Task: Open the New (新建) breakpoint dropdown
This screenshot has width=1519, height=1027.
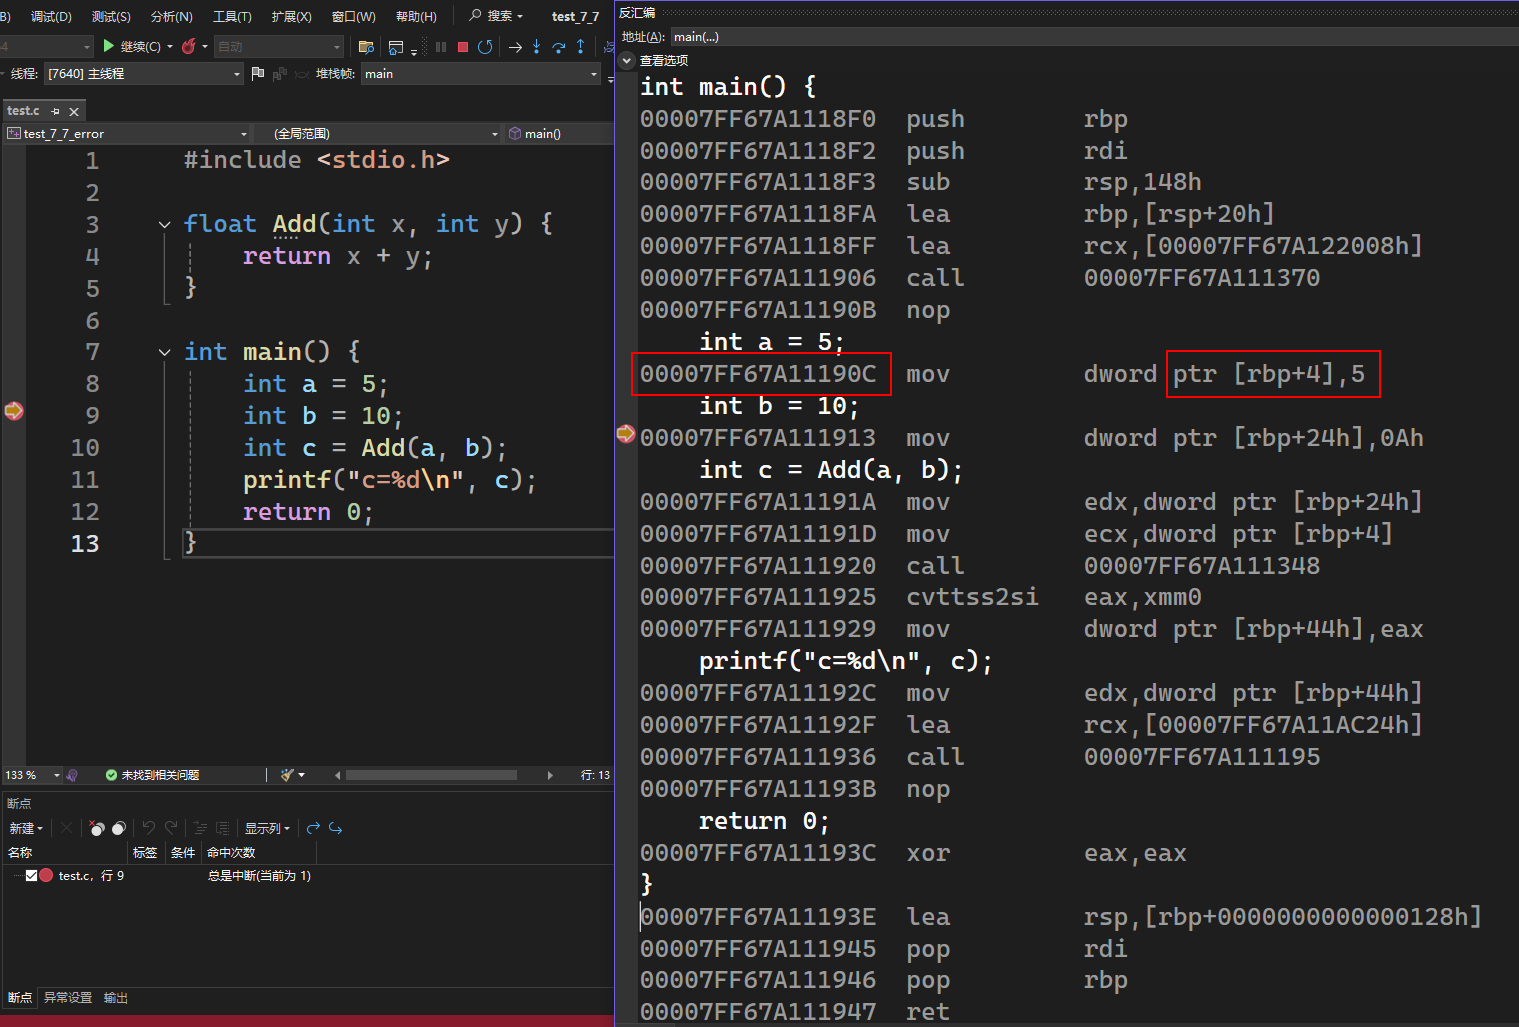Action: 26,828
